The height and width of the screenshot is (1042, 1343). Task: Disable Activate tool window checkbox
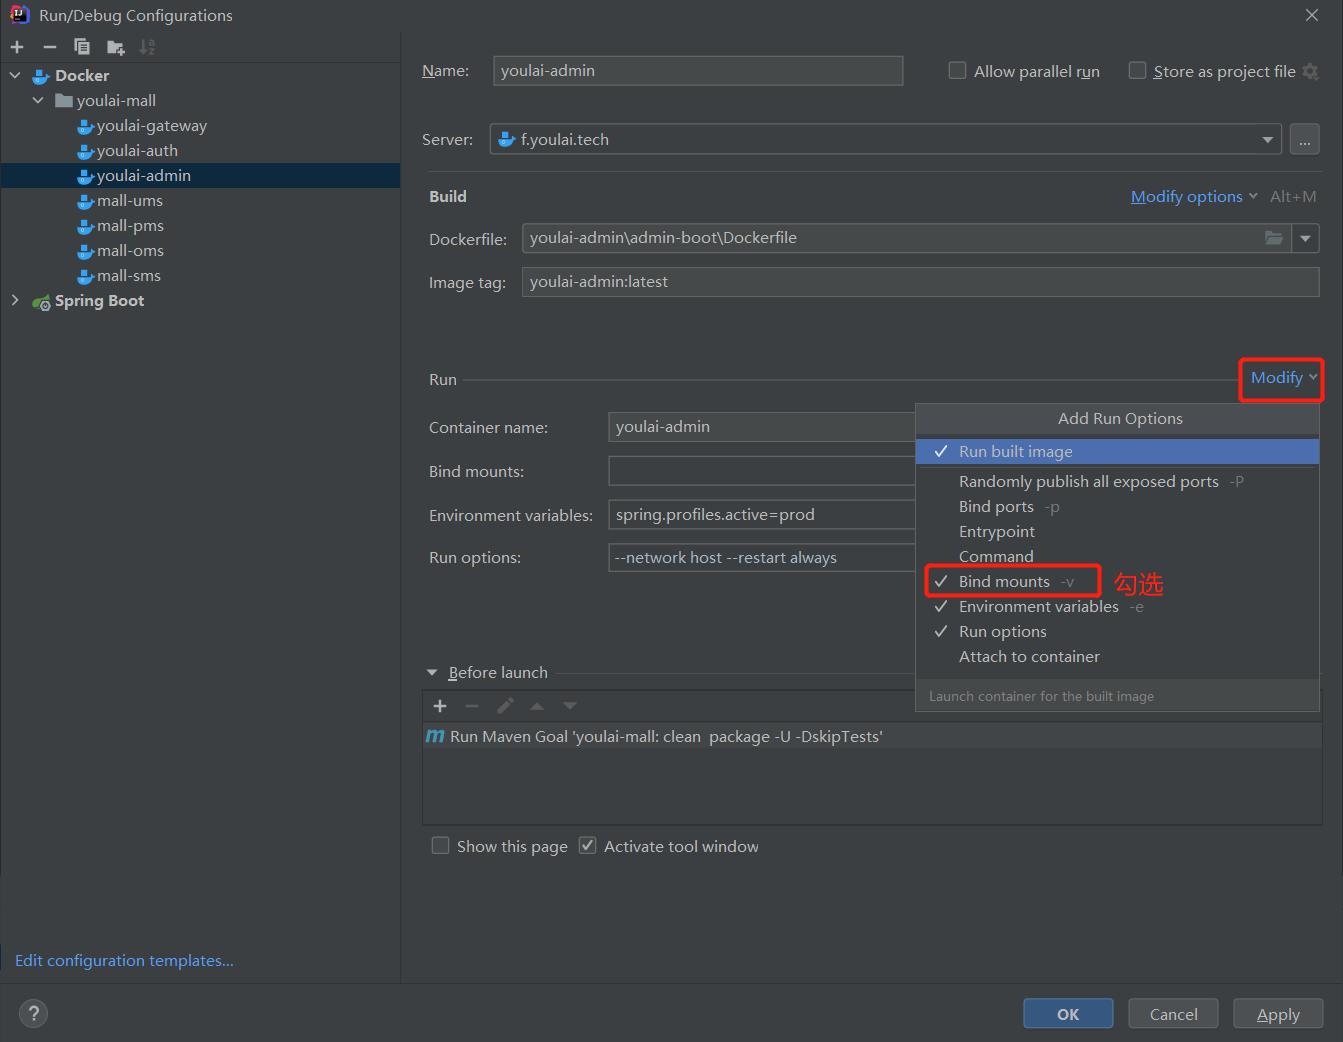coord(588,846)
